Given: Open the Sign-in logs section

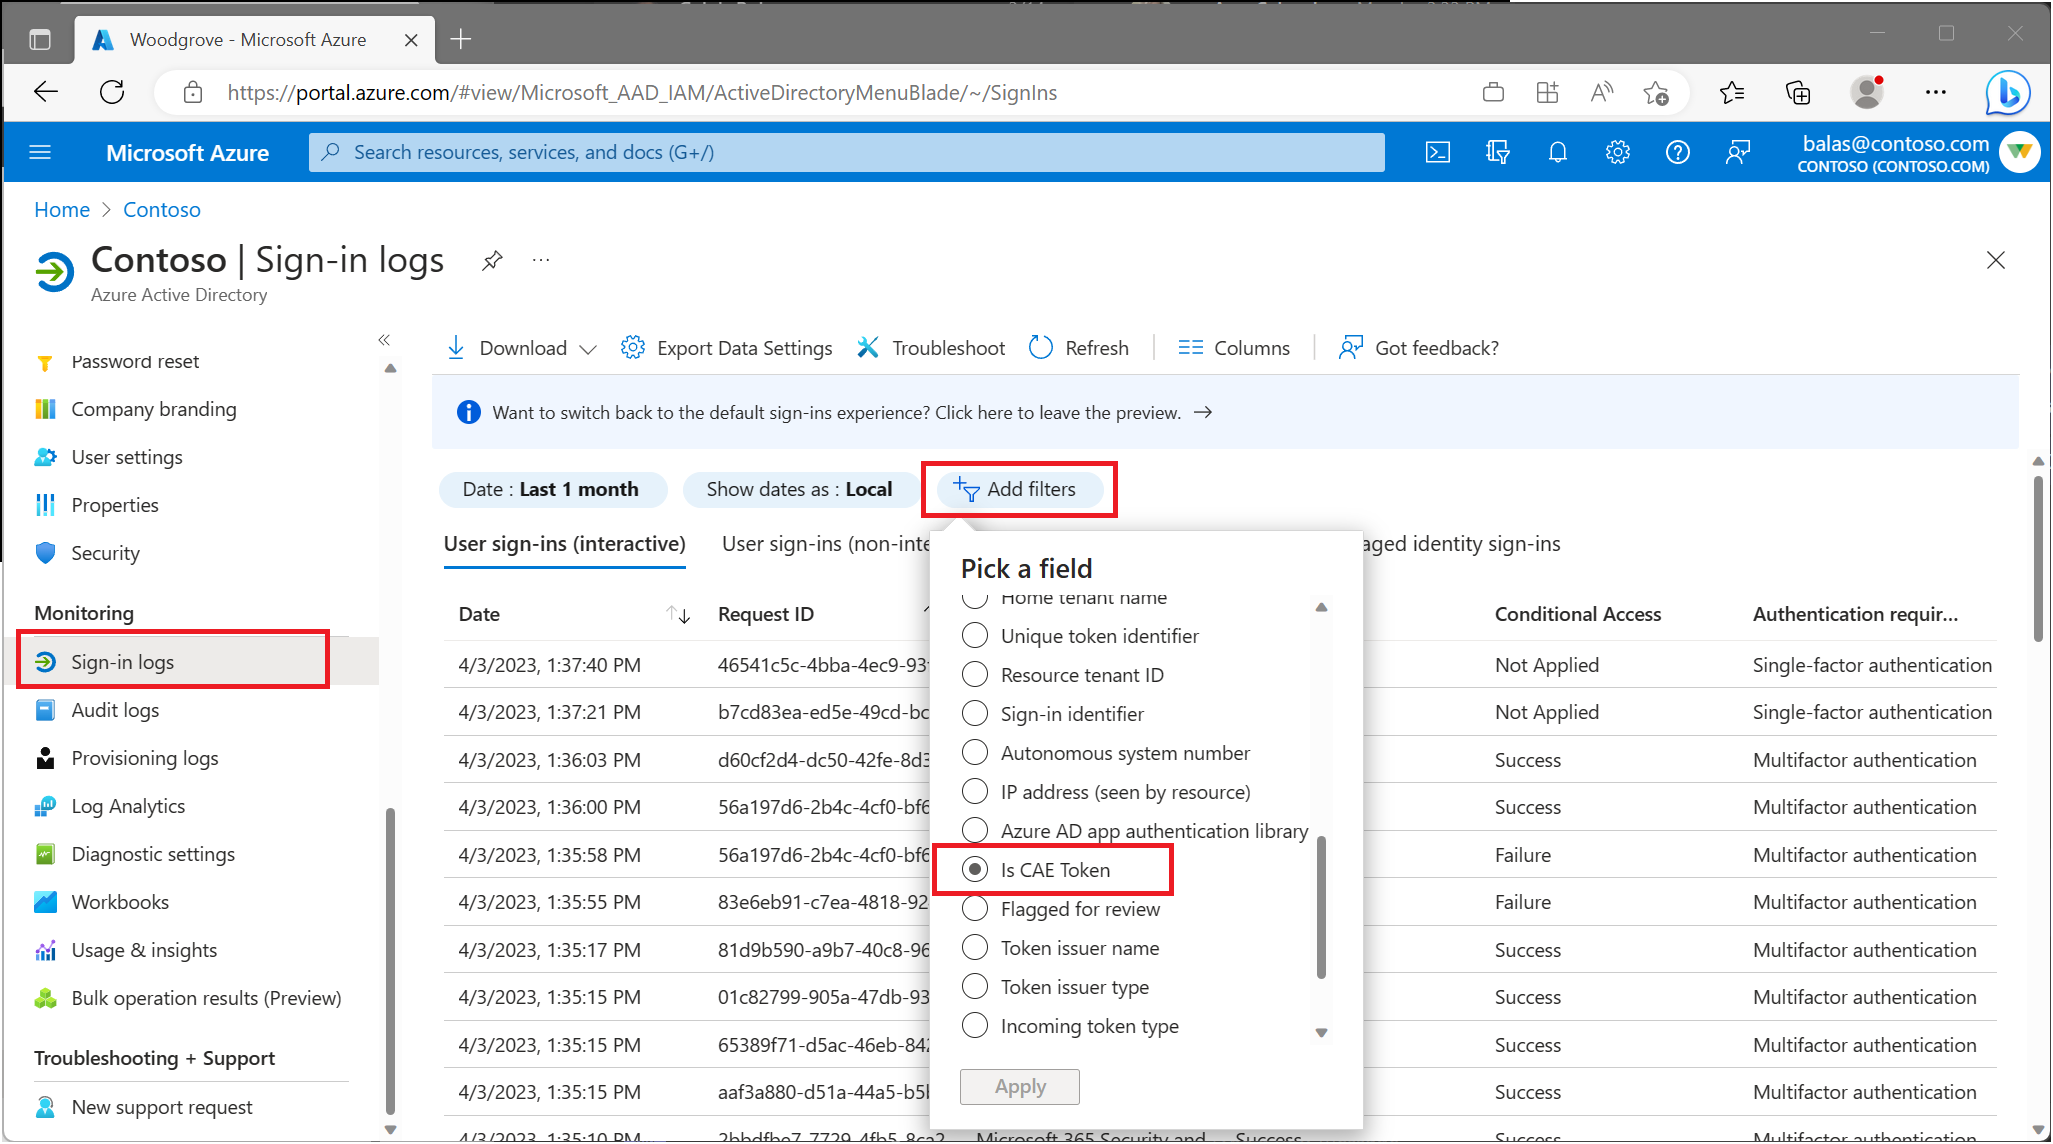Looking at the screenshot, I should (122, 660).
